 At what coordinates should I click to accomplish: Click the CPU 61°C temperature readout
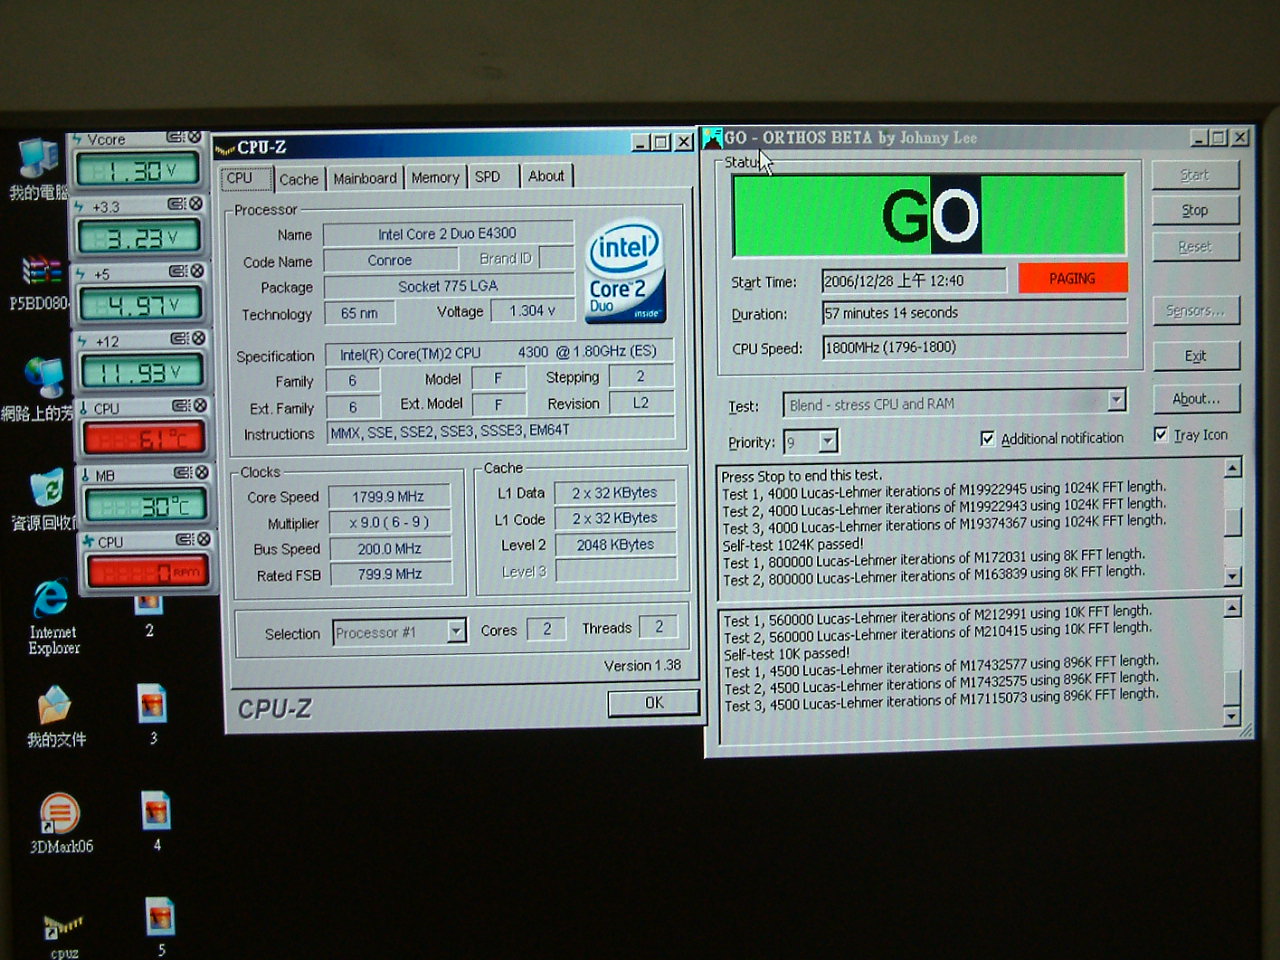coord(144,438)
